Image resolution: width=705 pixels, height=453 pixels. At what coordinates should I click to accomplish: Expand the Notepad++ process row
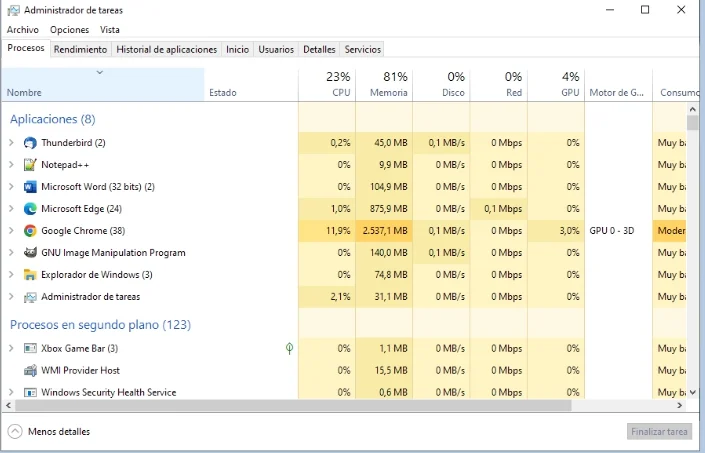(x=11, y=165)
